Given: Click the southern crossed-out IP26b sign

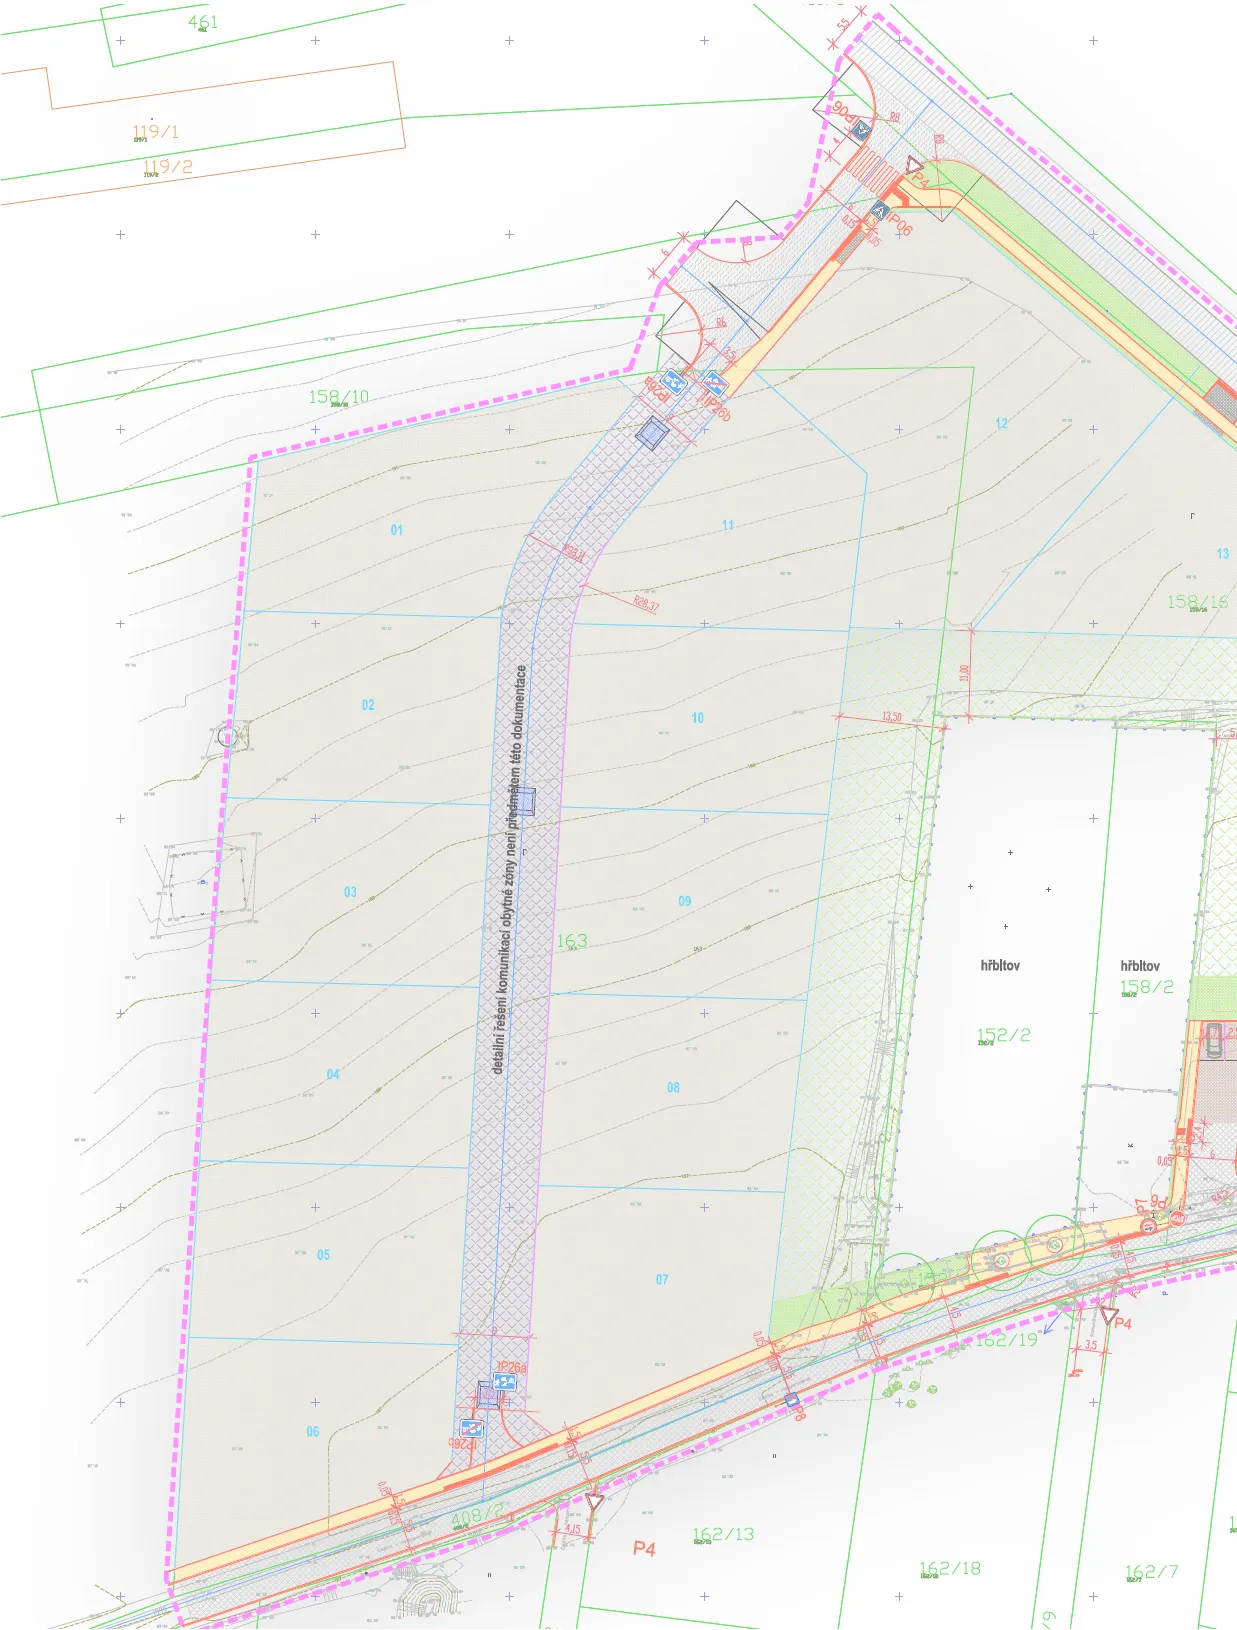Looking at the screenshot, I should tap(471, 1429).
